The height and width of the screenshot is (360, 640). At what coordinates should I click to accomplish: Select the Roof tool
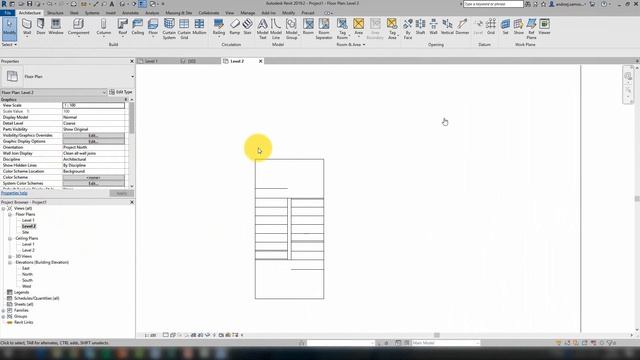(122, 27)
